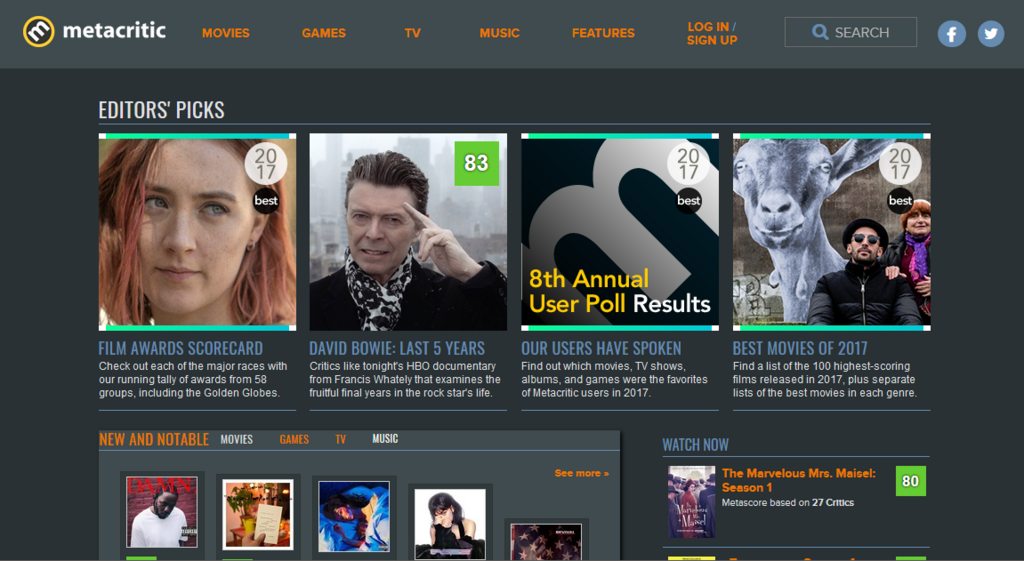Open the Metacritic Twitter page icon
The image size is (1024, 561).
(x=991, y=33)
